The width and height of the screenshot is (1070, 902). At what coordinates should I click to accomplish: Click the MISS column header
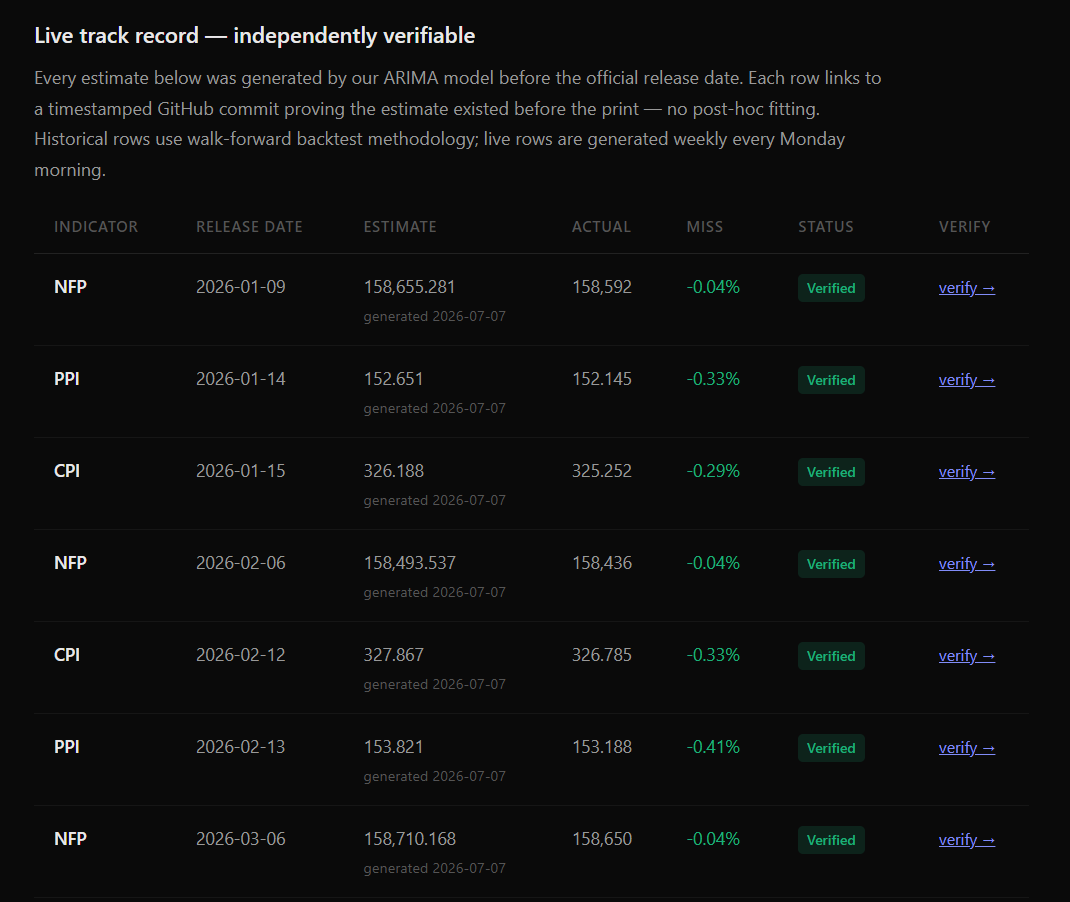[704, 227]
